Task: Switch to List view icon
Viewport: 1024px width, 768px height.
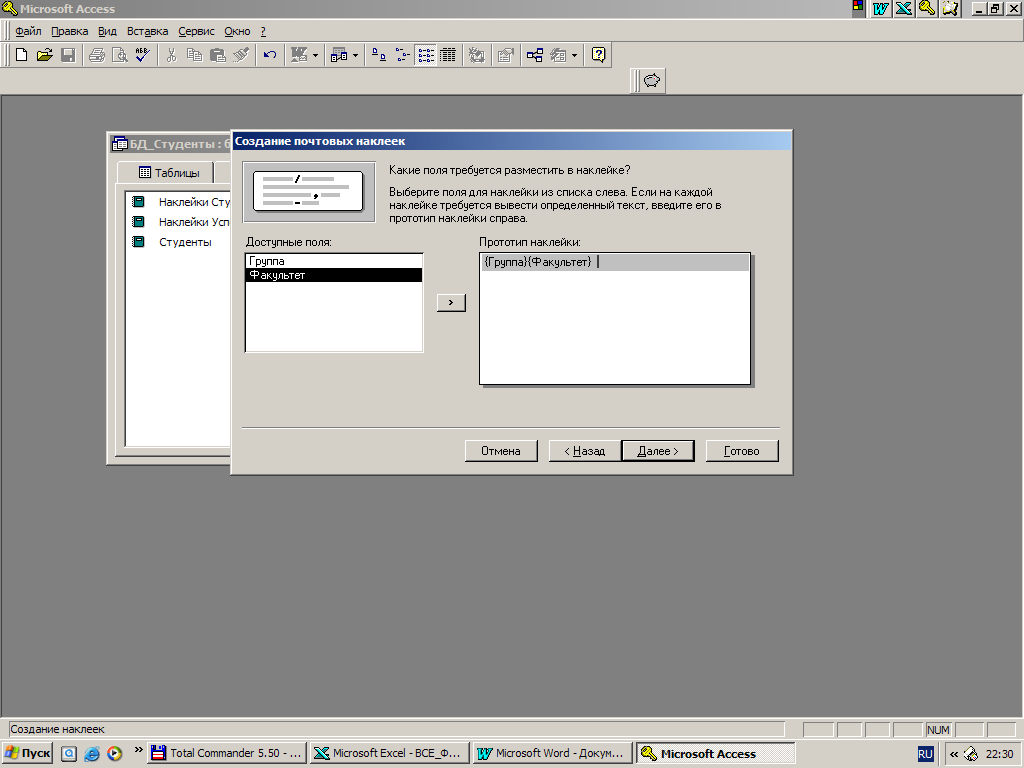Action: [426, 55]
